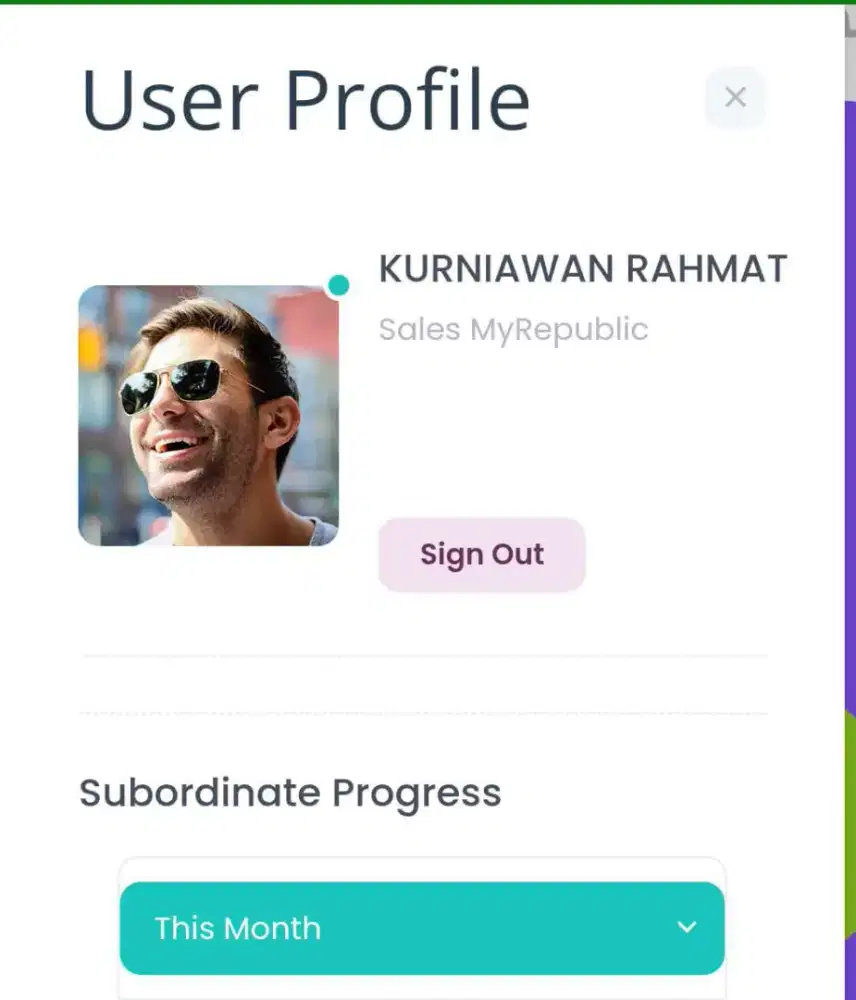Click the Subordinate Progress section title

(x=290, y=793)
